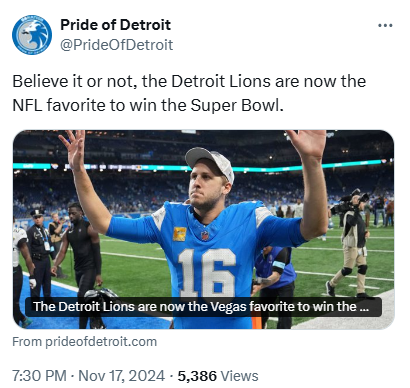Open the @PrideOfDetroit handle link
Screen dimensions: 410x388
click(x=116, y=45)
